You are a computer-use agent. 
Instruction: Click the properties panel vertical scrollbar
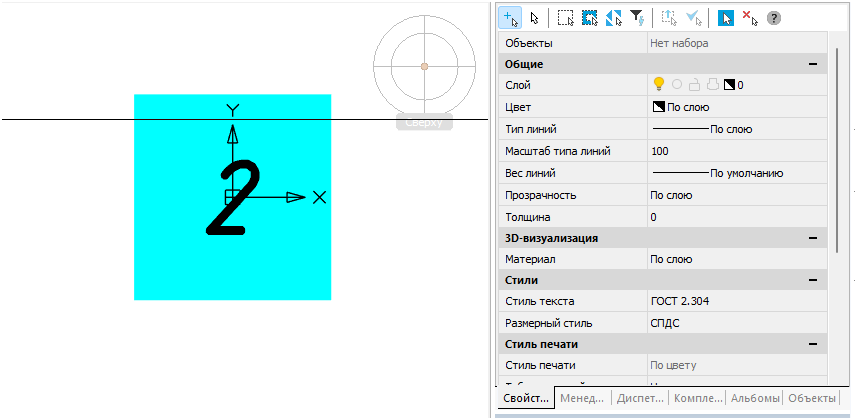click(x=837, y=150)
